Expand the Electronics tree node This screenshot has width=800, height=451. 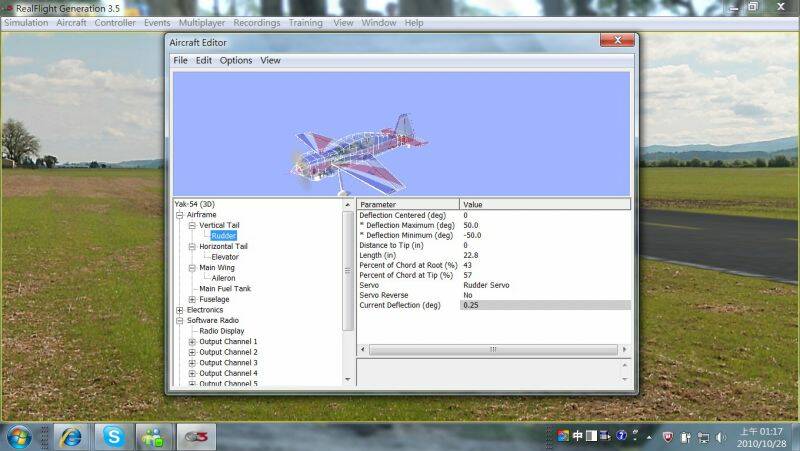click(x=180, y=310)
